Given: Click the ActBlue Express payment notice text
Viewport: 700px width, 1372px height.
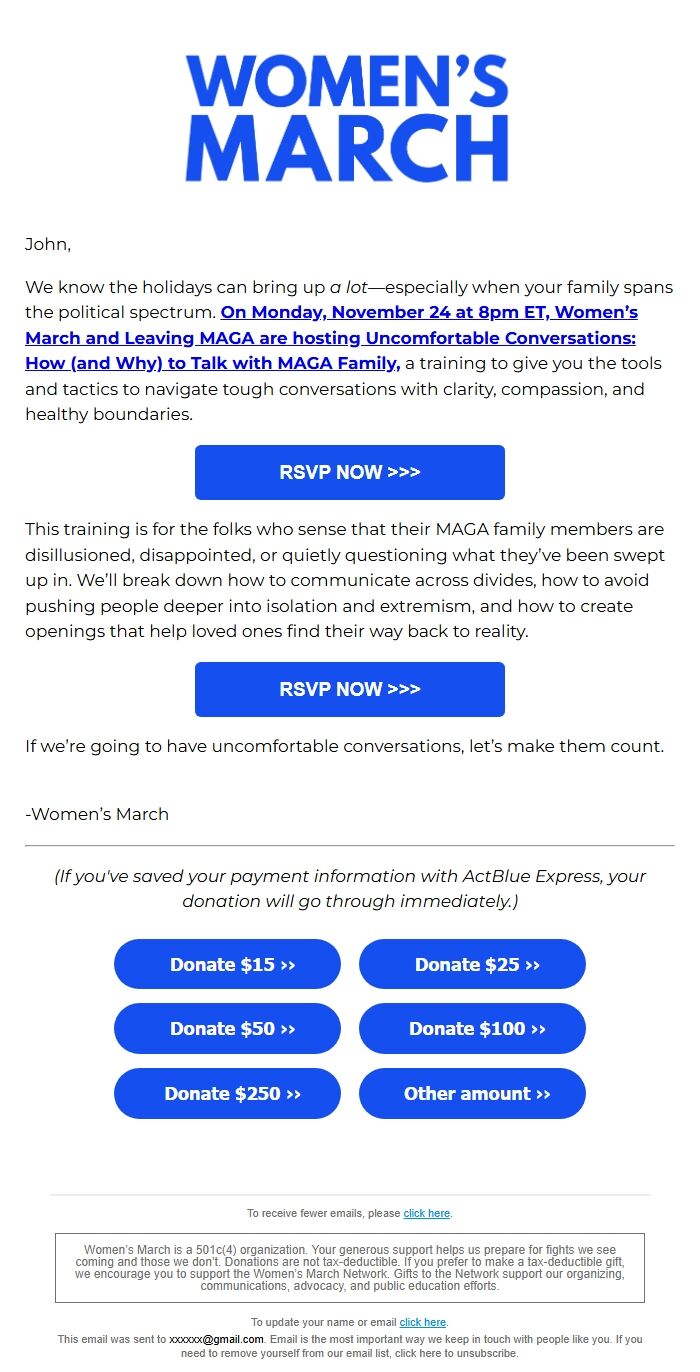Looking at the screenshot, I should tap(349, 888).
